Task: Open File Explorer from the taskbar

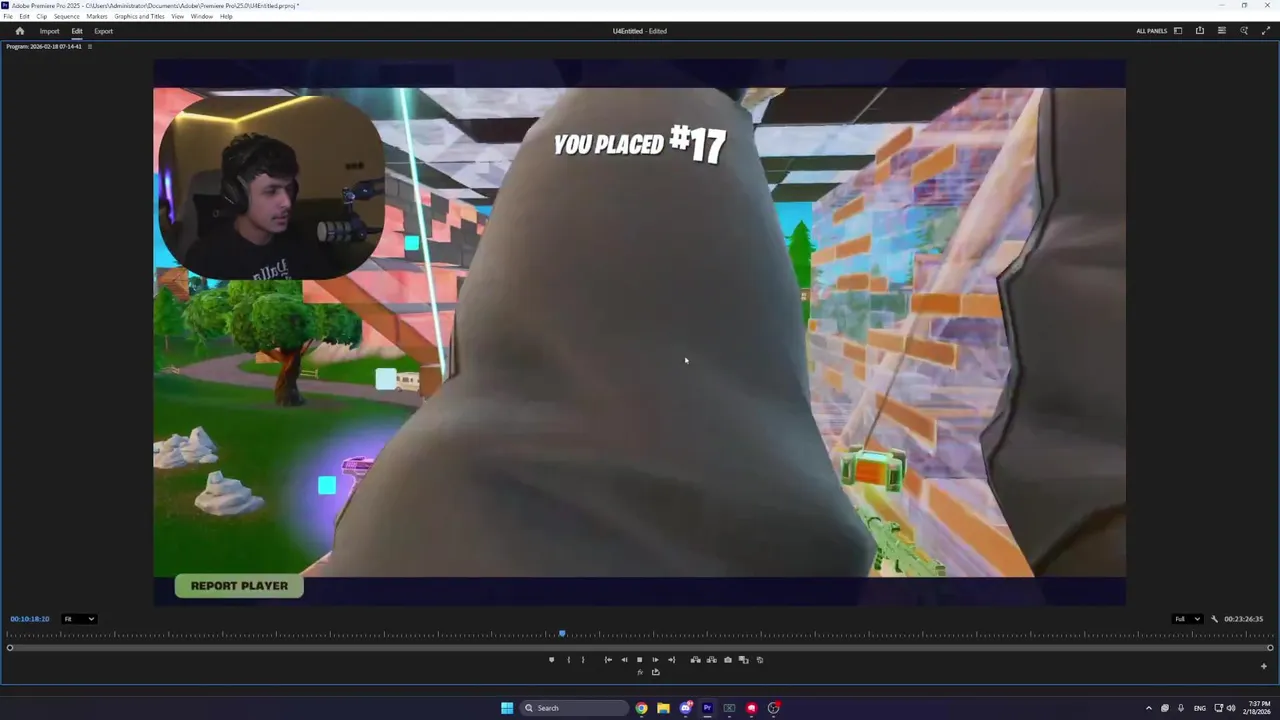Action: tap(663, 708)
